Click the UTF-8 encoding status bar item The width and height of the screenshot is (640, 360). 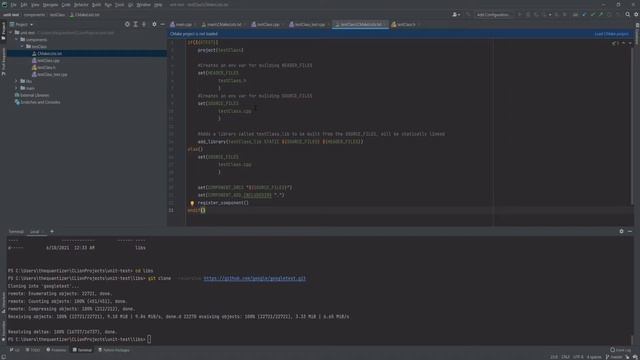pyautogui.click(x=578, y=357)
